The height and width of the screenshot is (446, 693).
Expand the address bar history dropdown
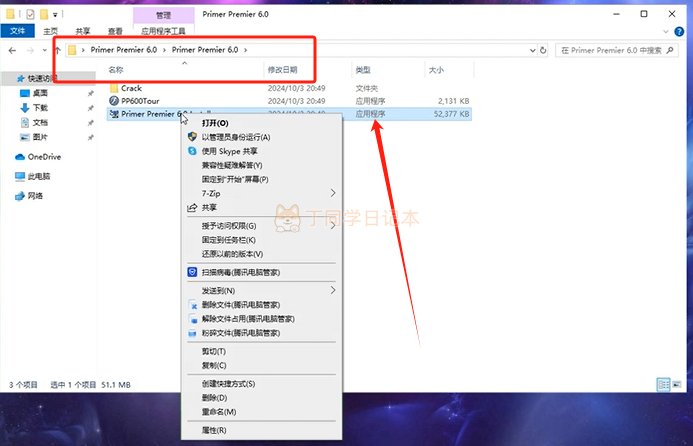point(533,50)
